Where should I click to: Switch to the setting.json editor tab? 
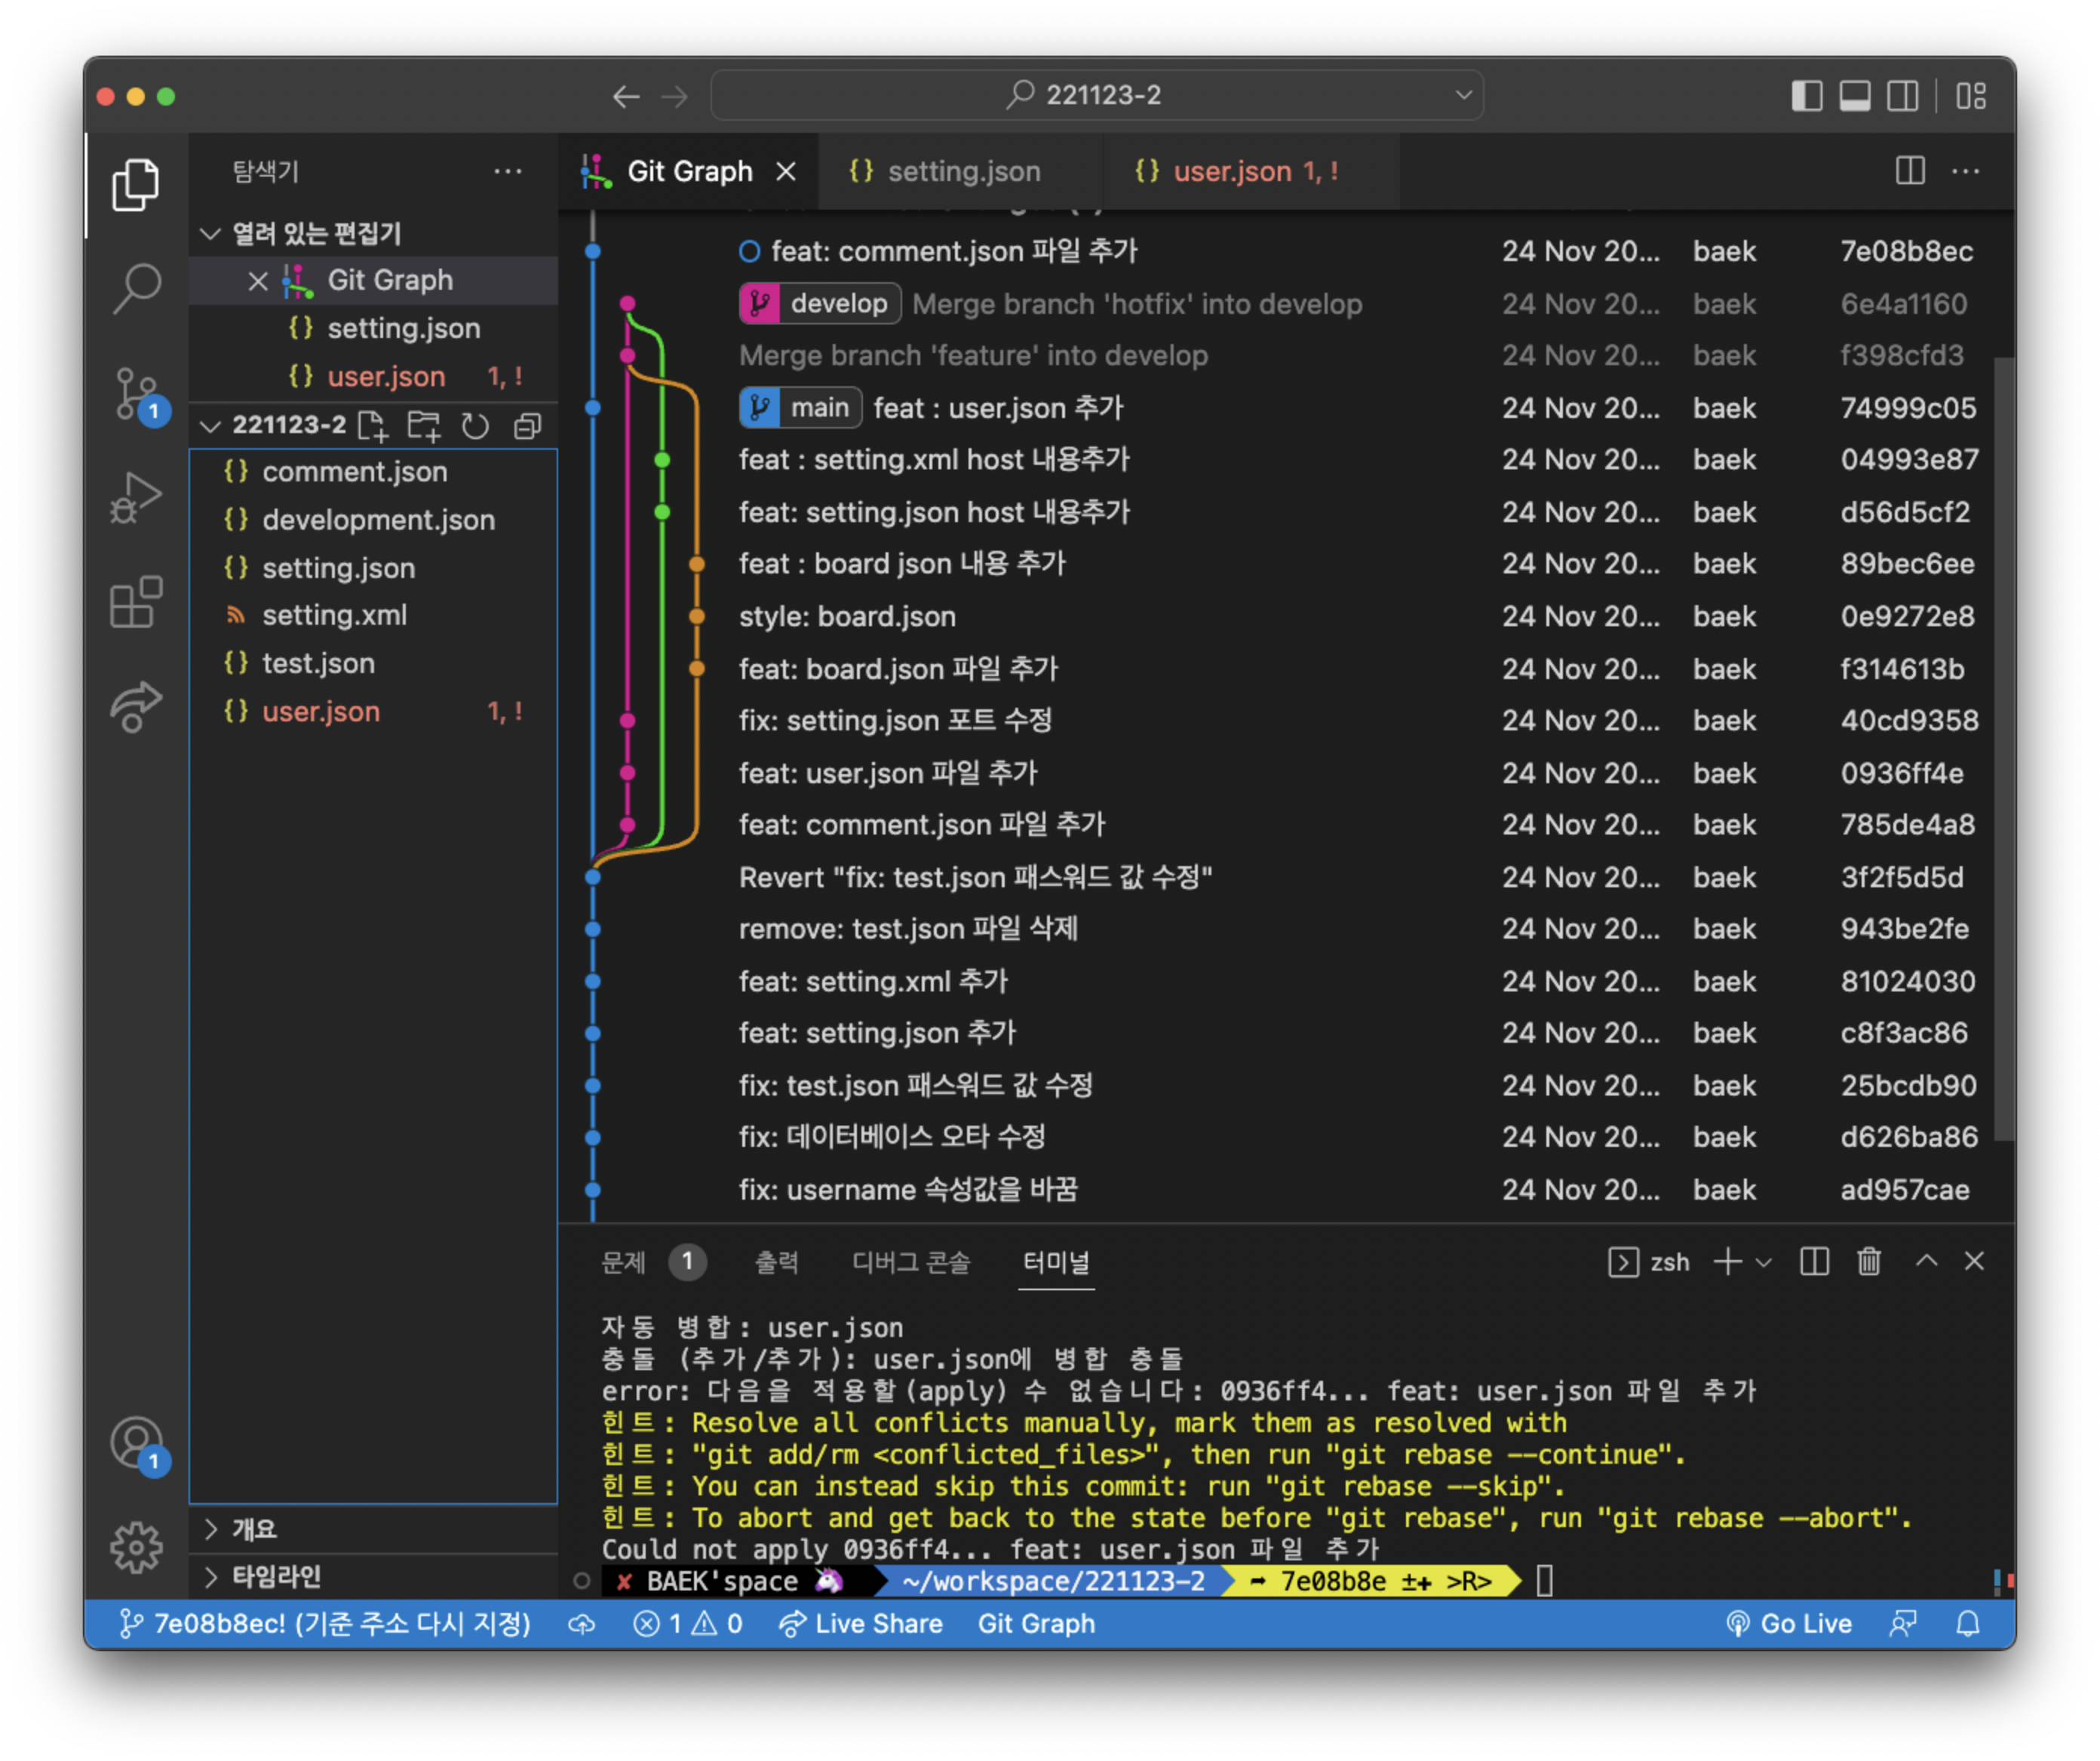coord(962,172)
